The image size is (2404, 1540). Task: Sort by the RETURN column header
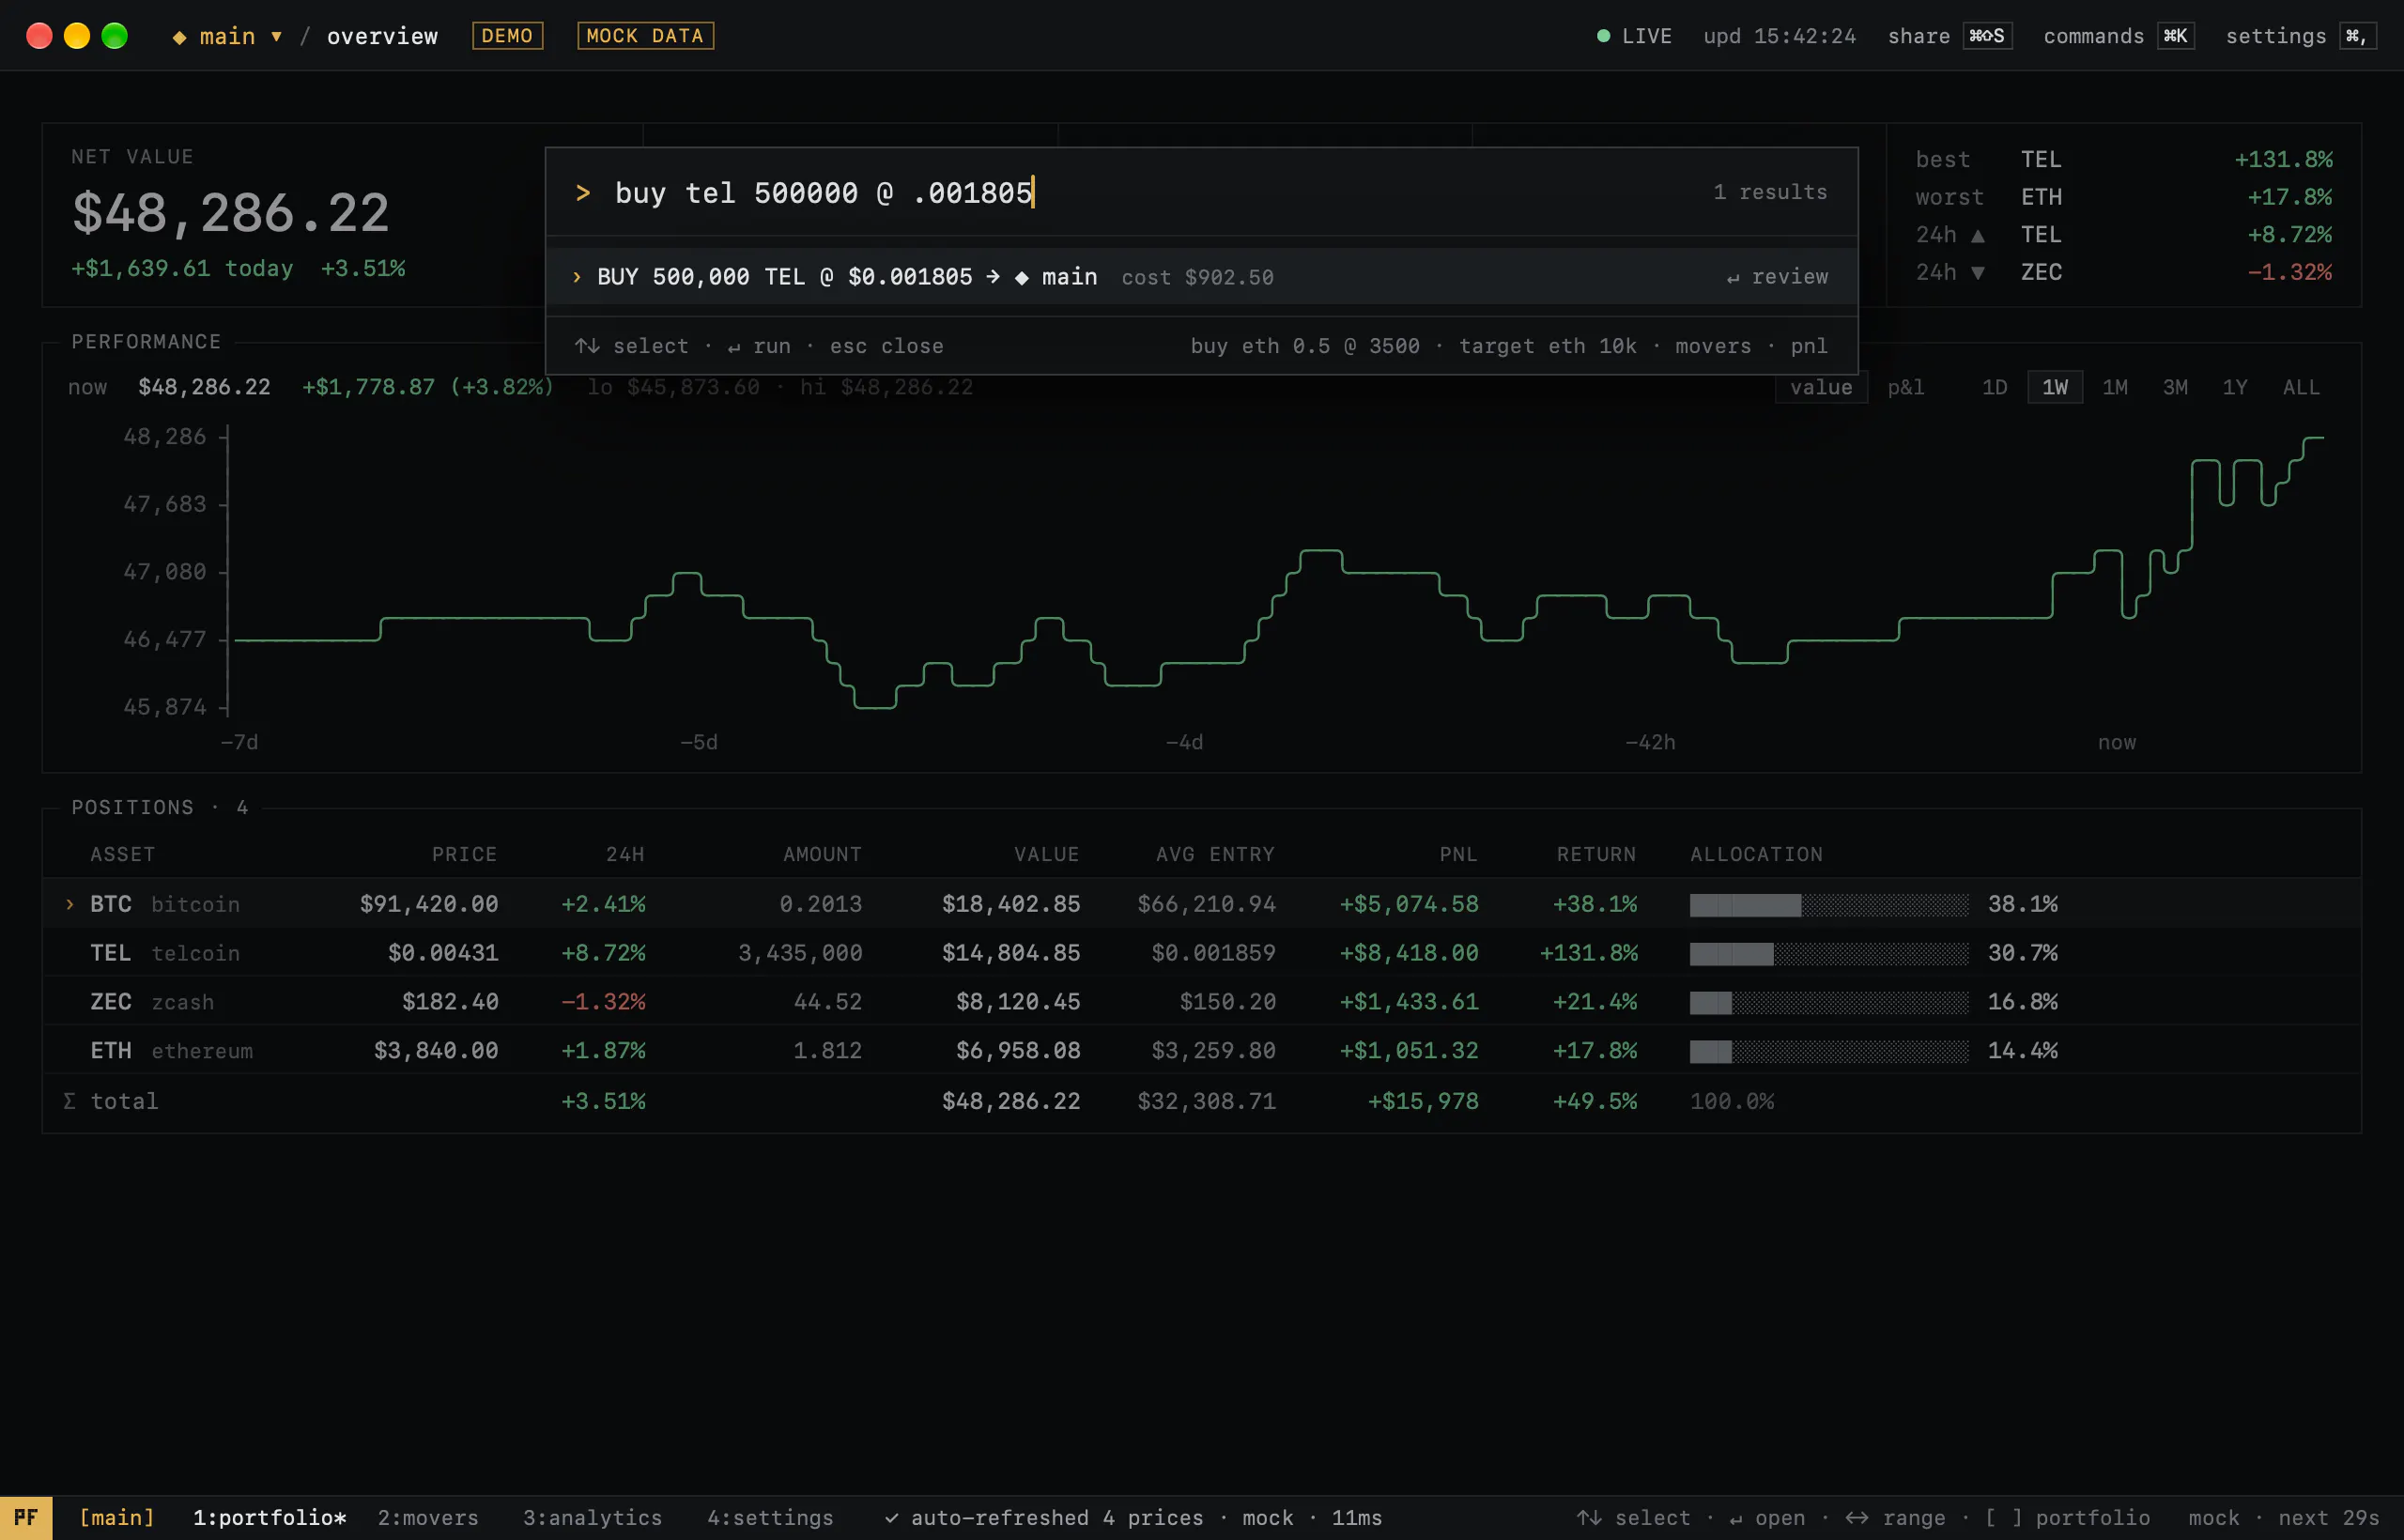click(1596, 855)
